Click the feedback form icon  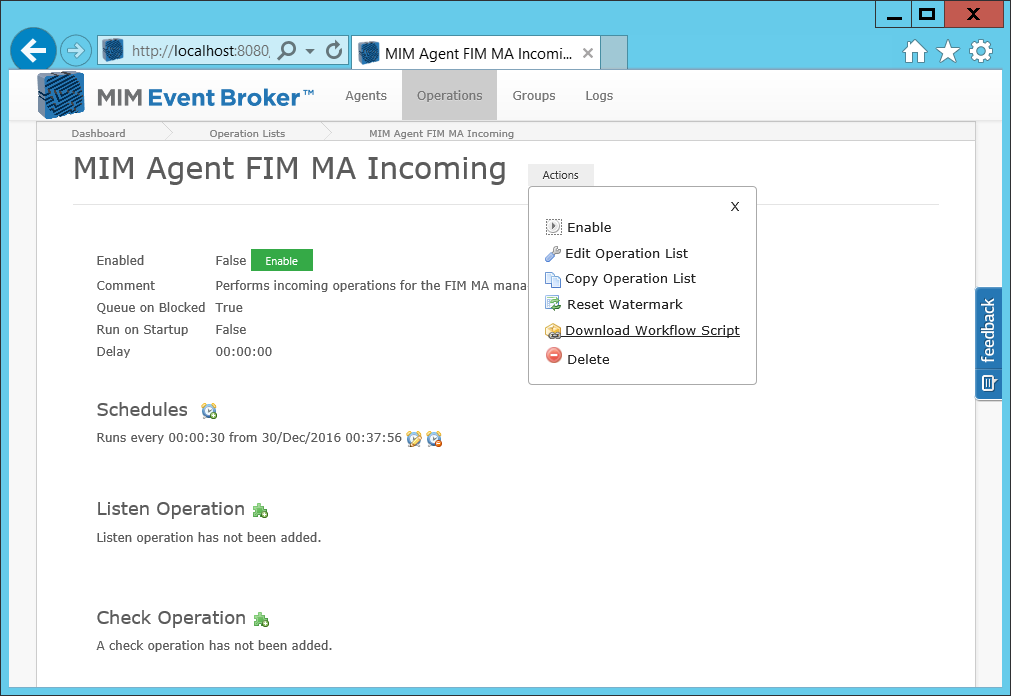point(988,383)
